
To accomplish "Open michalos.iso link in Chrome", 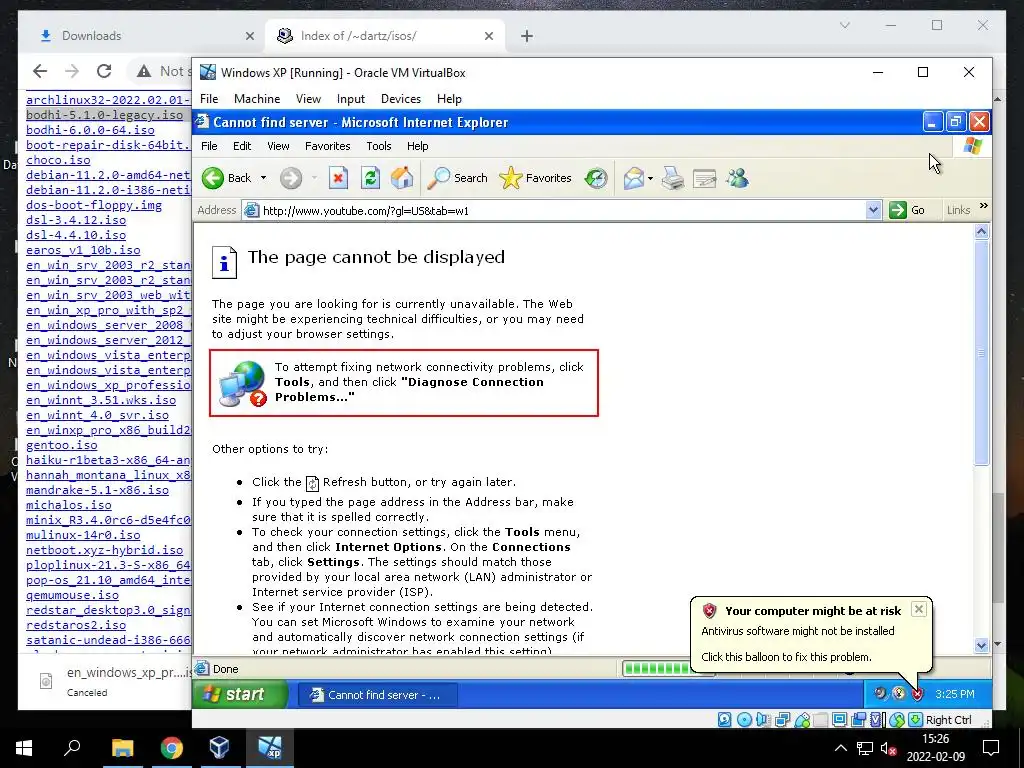I will (69, 505).
